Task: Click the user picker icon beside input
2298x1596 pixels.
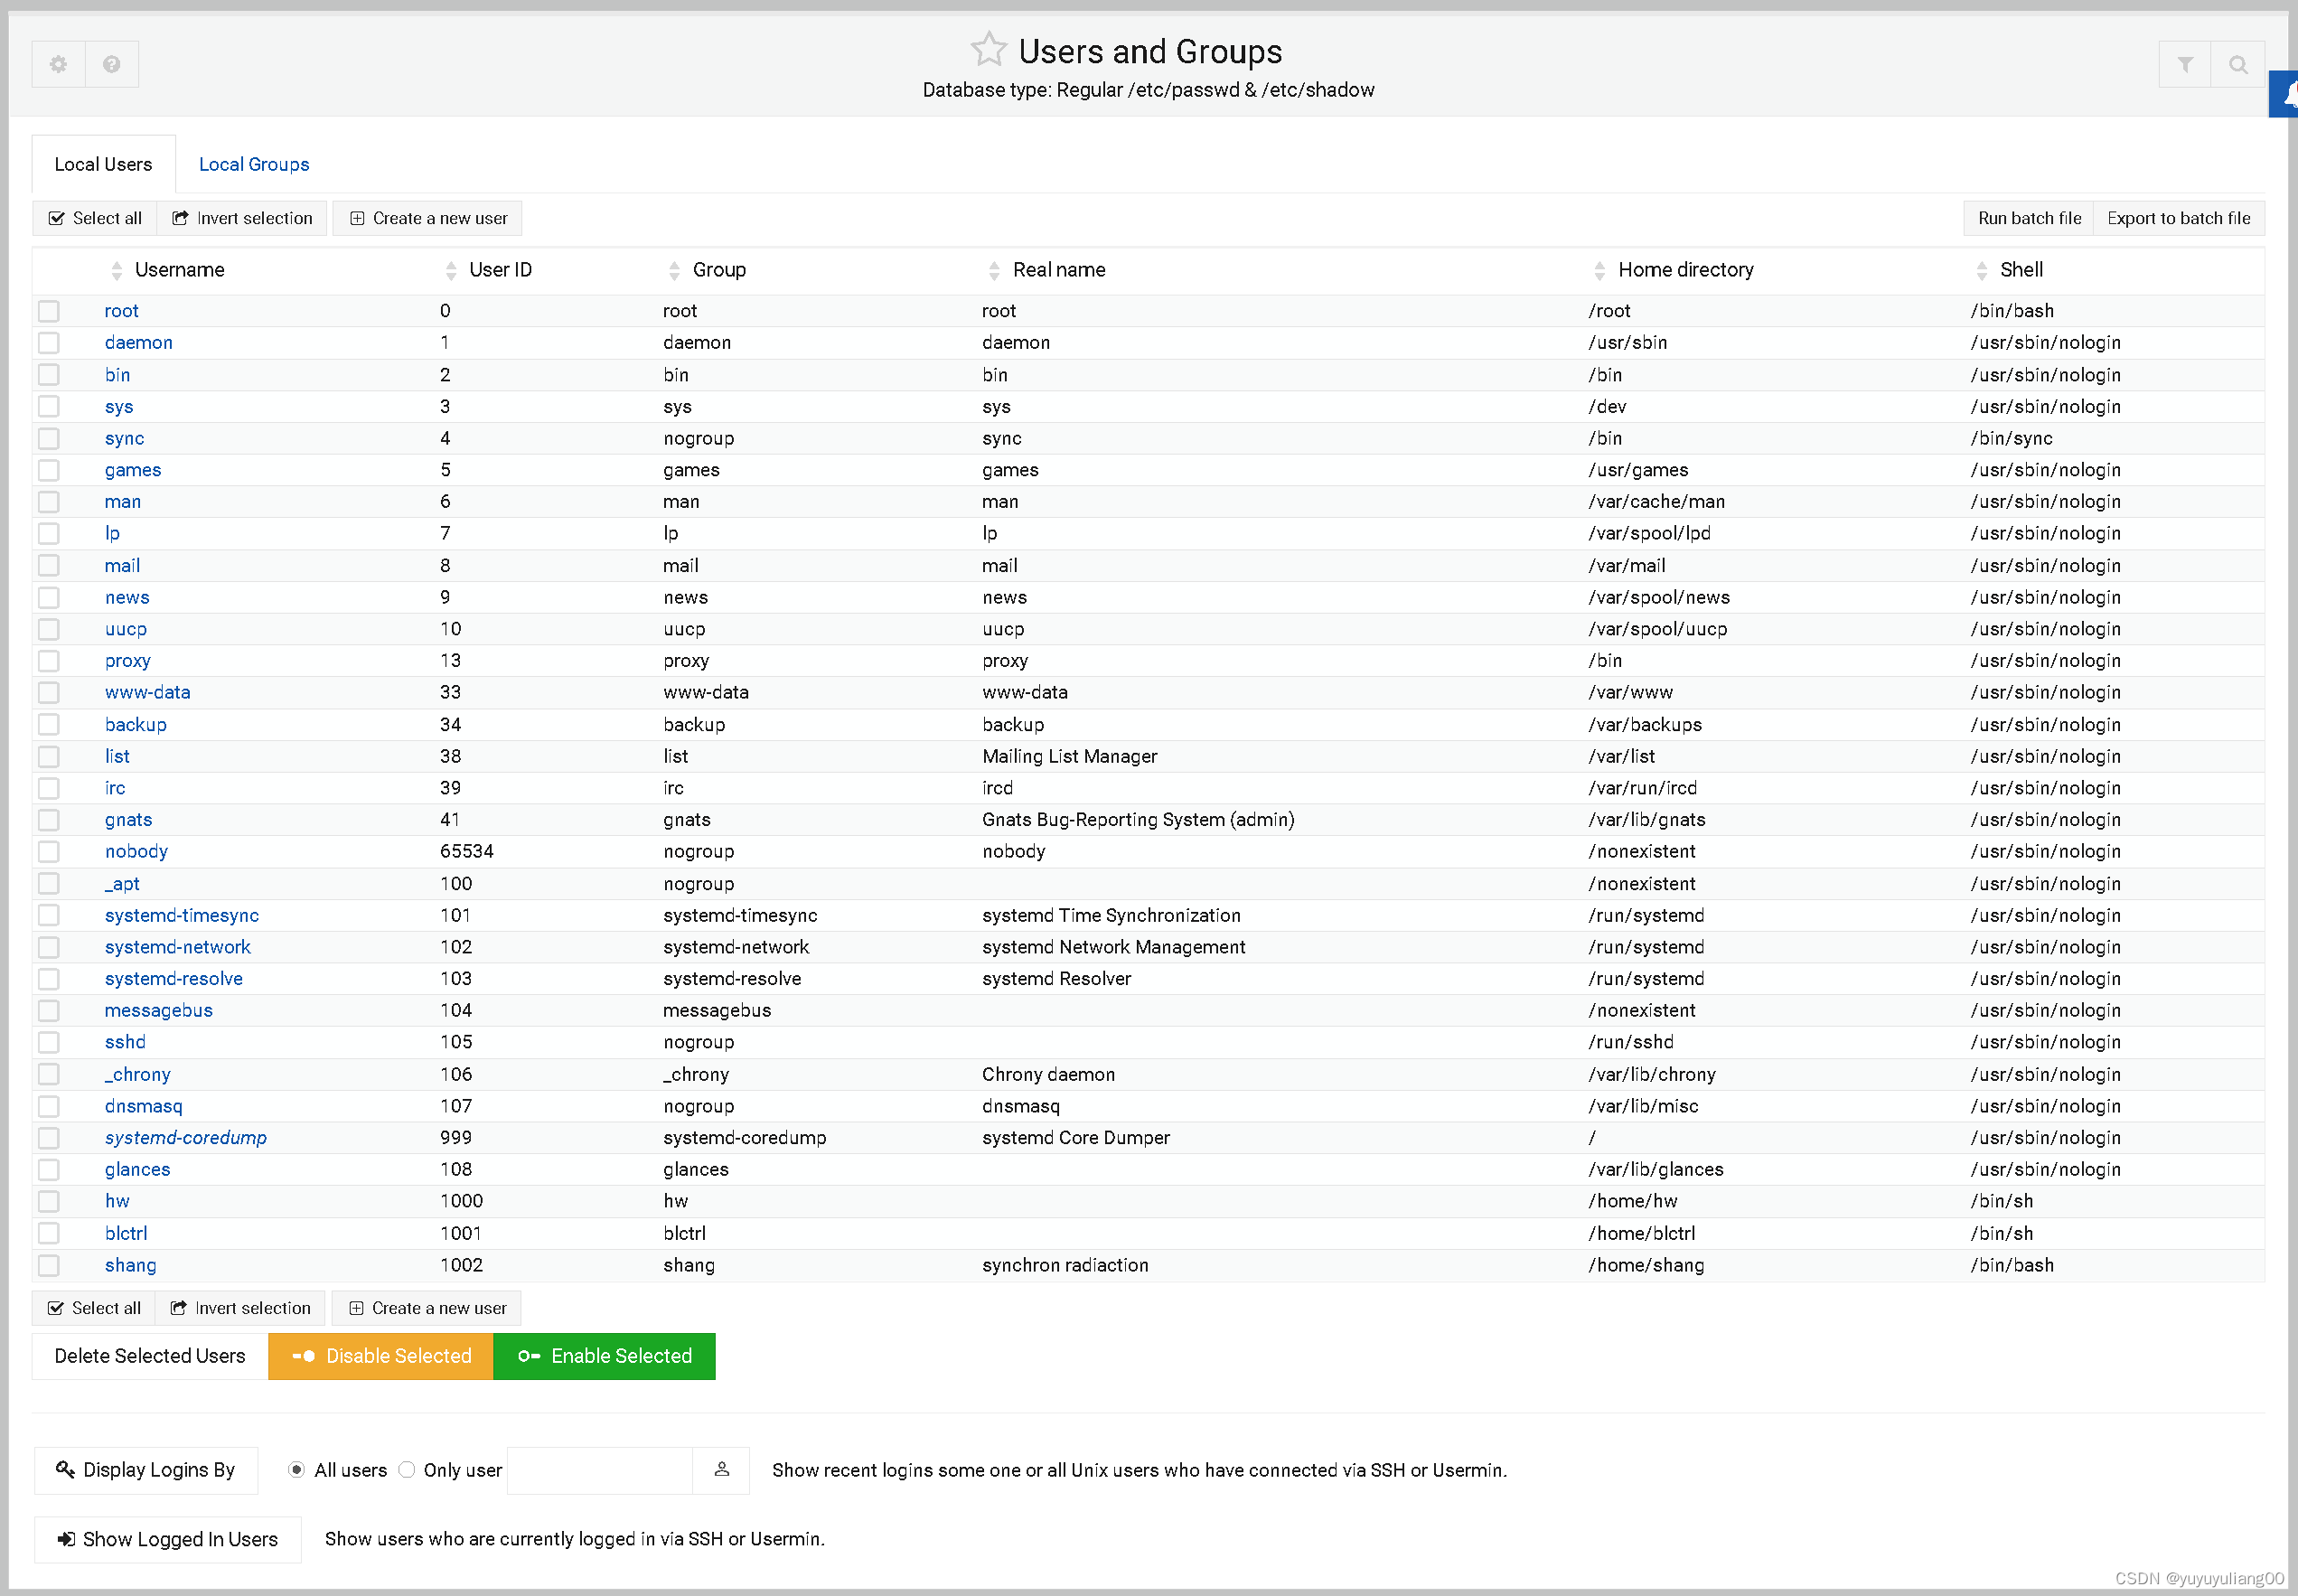Action: (722, 1469)
